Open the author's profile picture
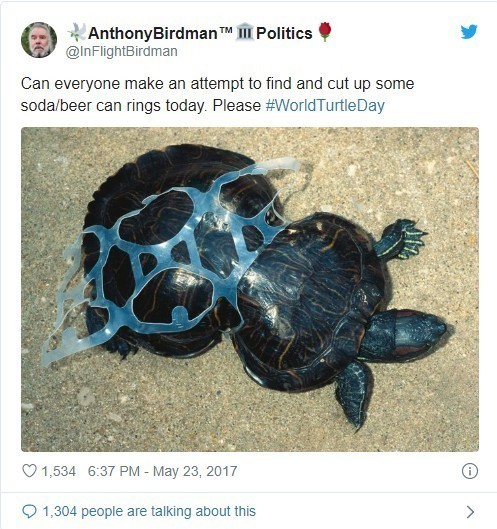Screen dimensions: 497x529 click(39, 40)
